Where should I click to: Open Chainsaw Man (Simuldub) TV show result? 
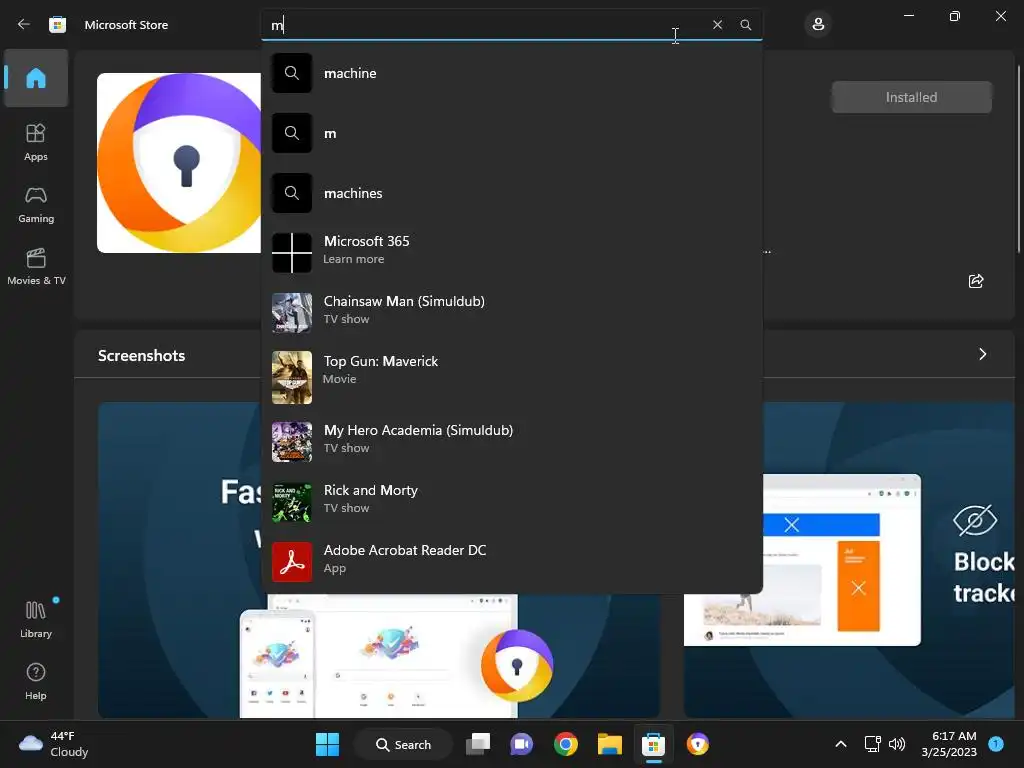[x=512, y=313]
